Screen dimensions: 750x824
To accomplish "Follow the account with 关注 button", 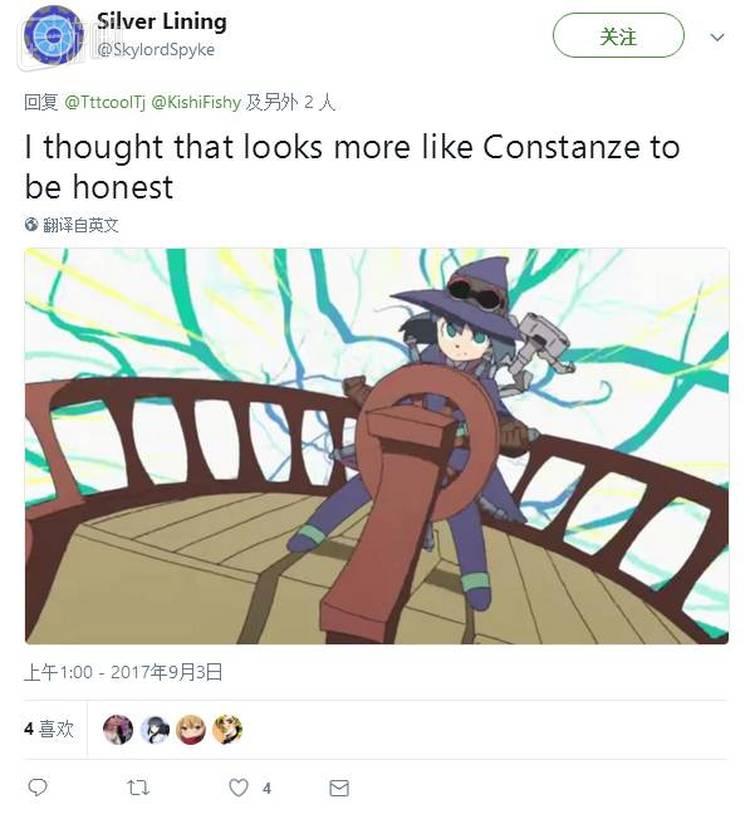I will pos(618,36).
